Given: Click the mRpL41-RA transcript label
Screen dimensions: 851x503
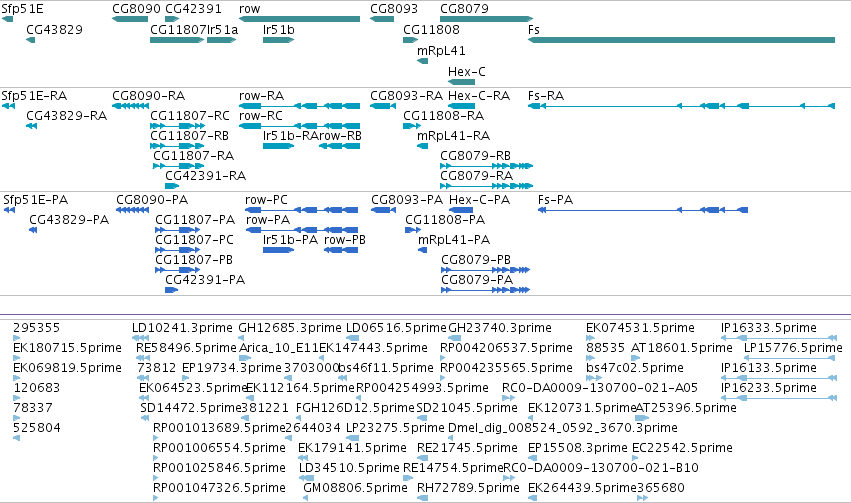Looking at the screenshot, I should pos(454,136).
